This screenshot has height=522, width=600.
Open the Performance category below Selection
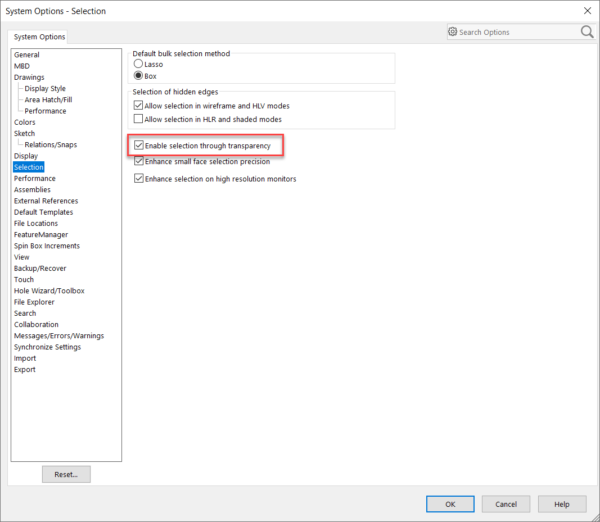[35, 178]
